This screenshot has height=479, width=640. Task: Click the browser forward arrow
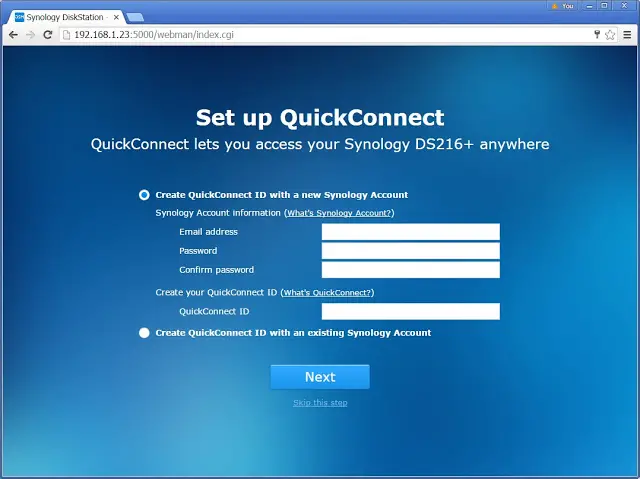pyautogui.click(x=30, y=35)
